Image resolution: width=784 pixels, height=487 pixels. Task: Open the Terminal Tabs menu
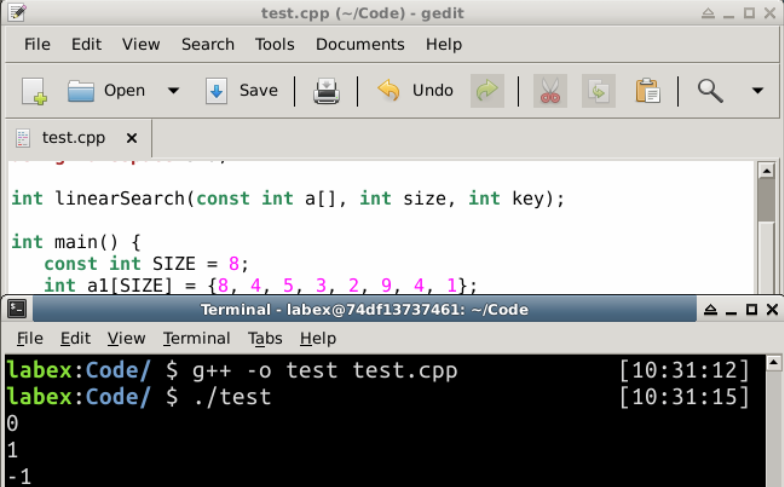click(265, 338)
